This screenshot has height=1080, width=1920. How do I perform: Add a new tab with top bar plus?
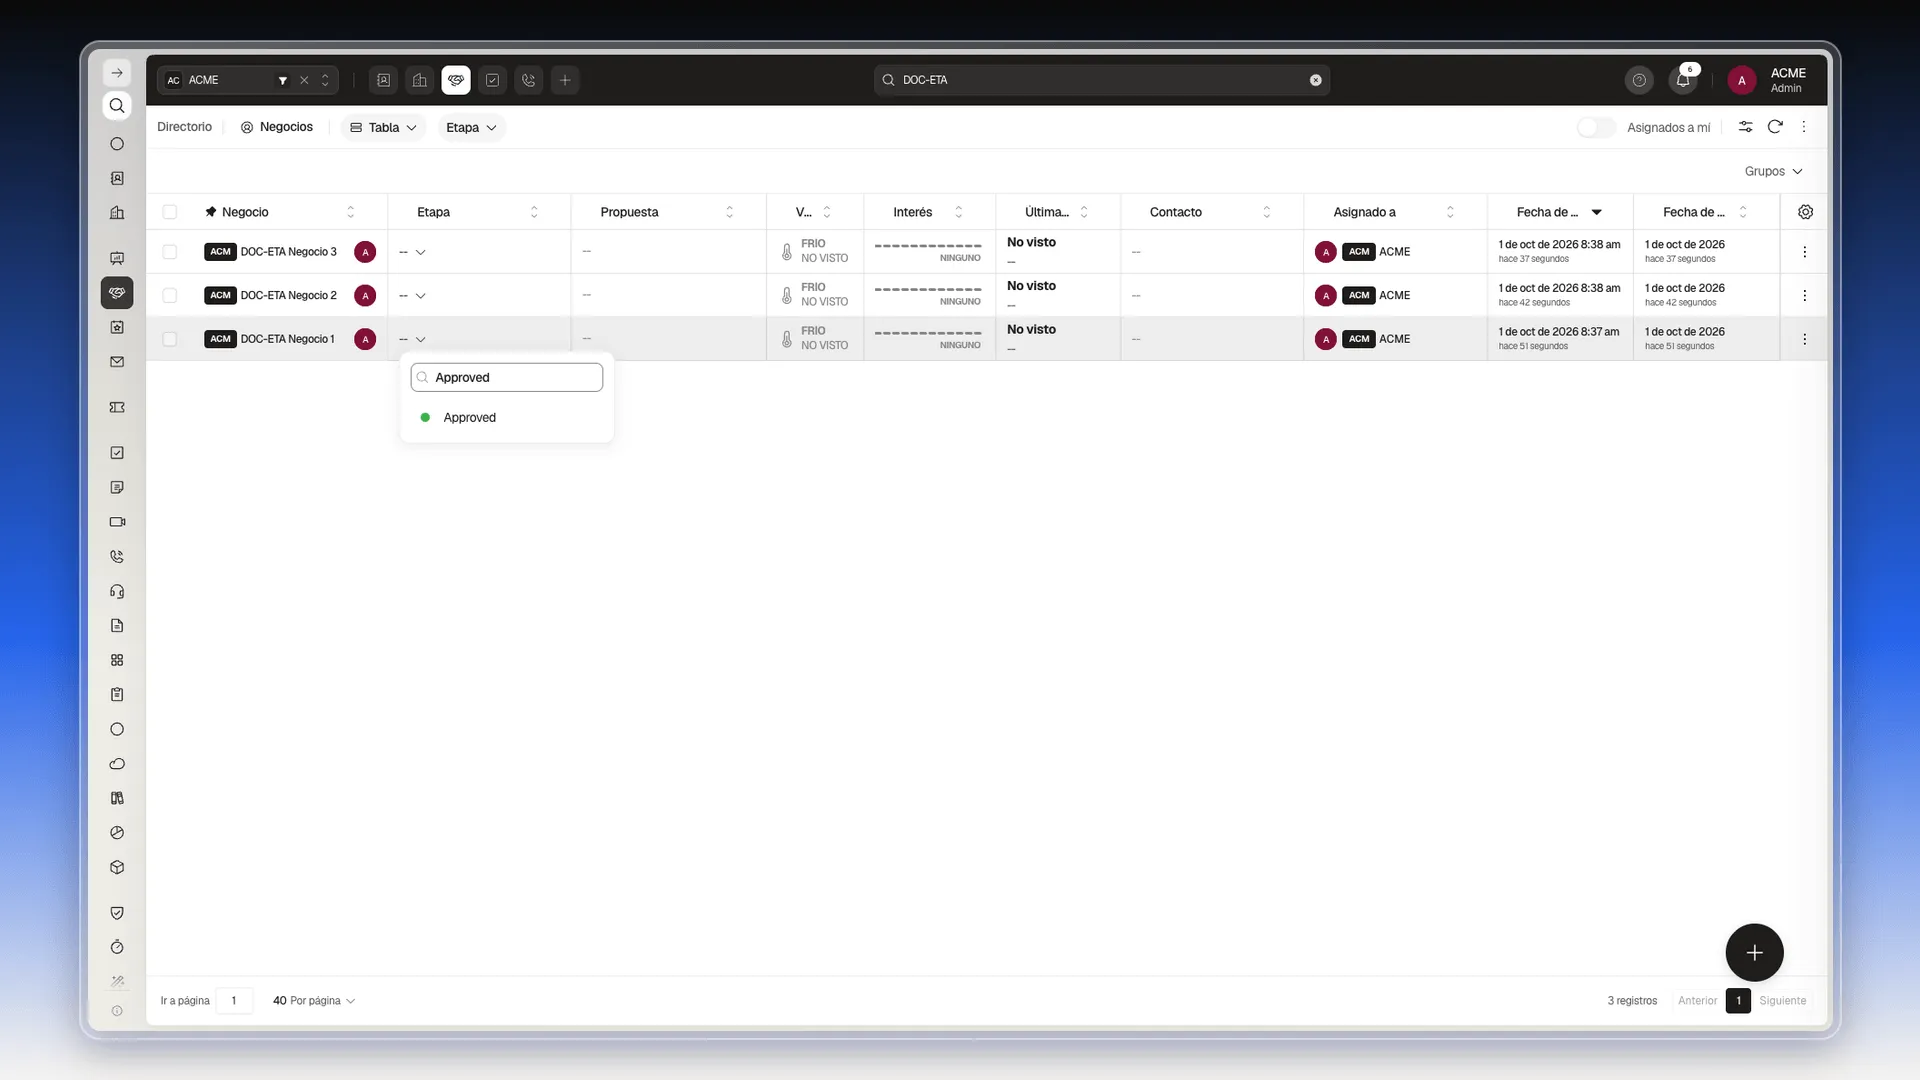click(x=565, y=80)
